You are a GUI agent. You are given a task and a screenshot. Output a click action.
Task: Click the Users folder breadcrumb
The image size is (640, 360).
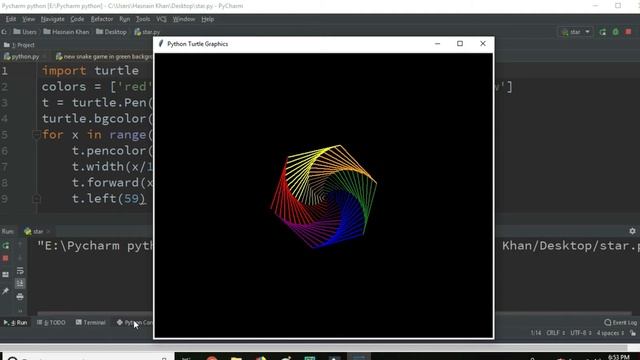pyautogui.click(x=25, y=32)
